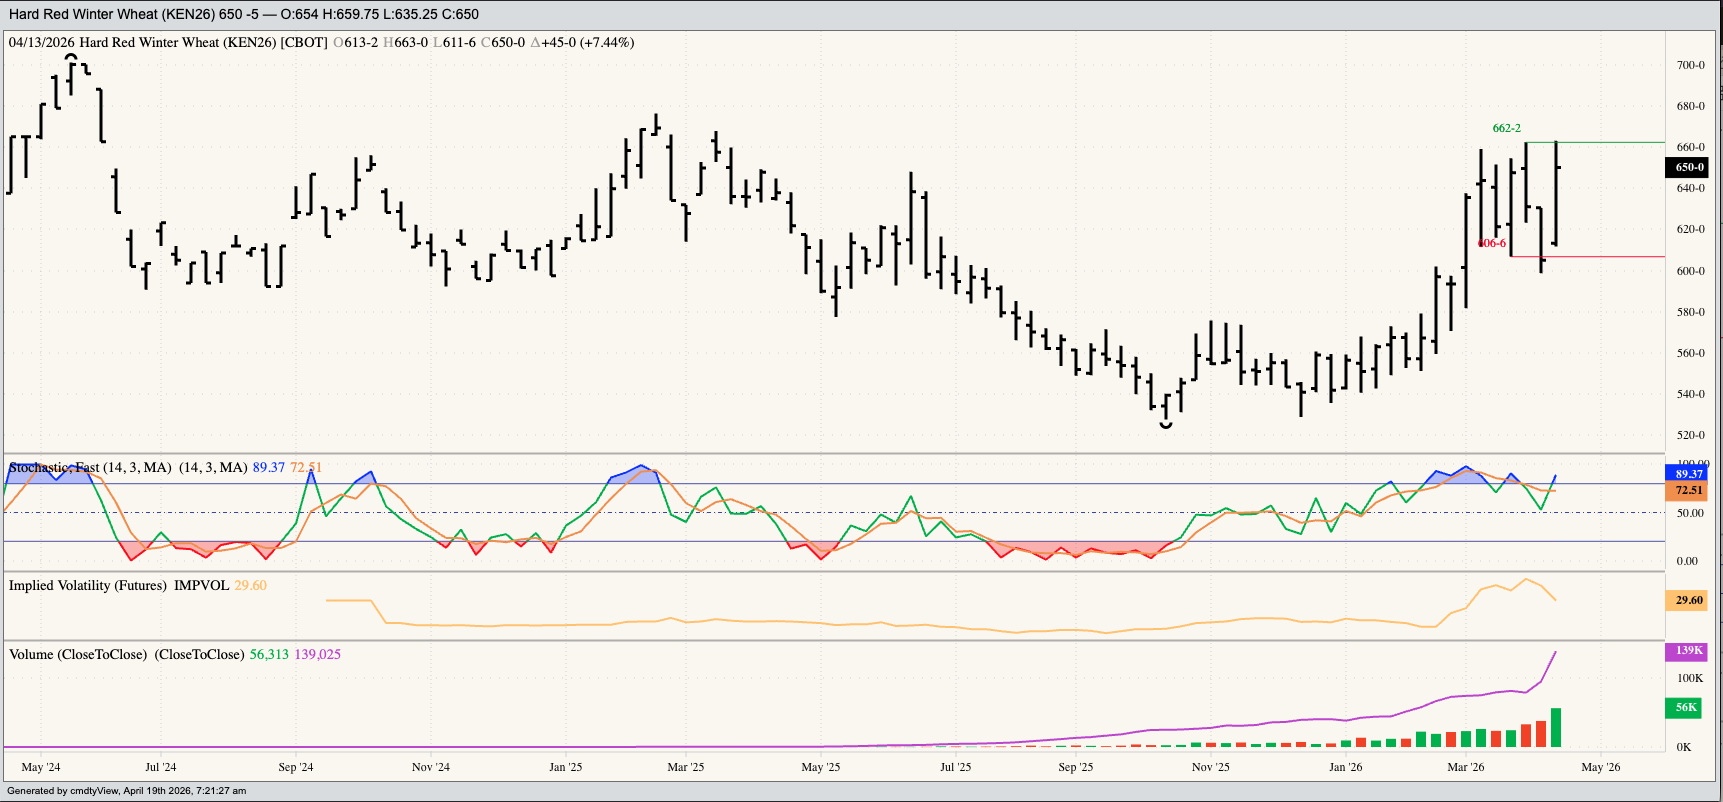This screenshot has width=1723, height=802.
Task: Click the 700-0 price axis label
Action: tap(1690, 65)
